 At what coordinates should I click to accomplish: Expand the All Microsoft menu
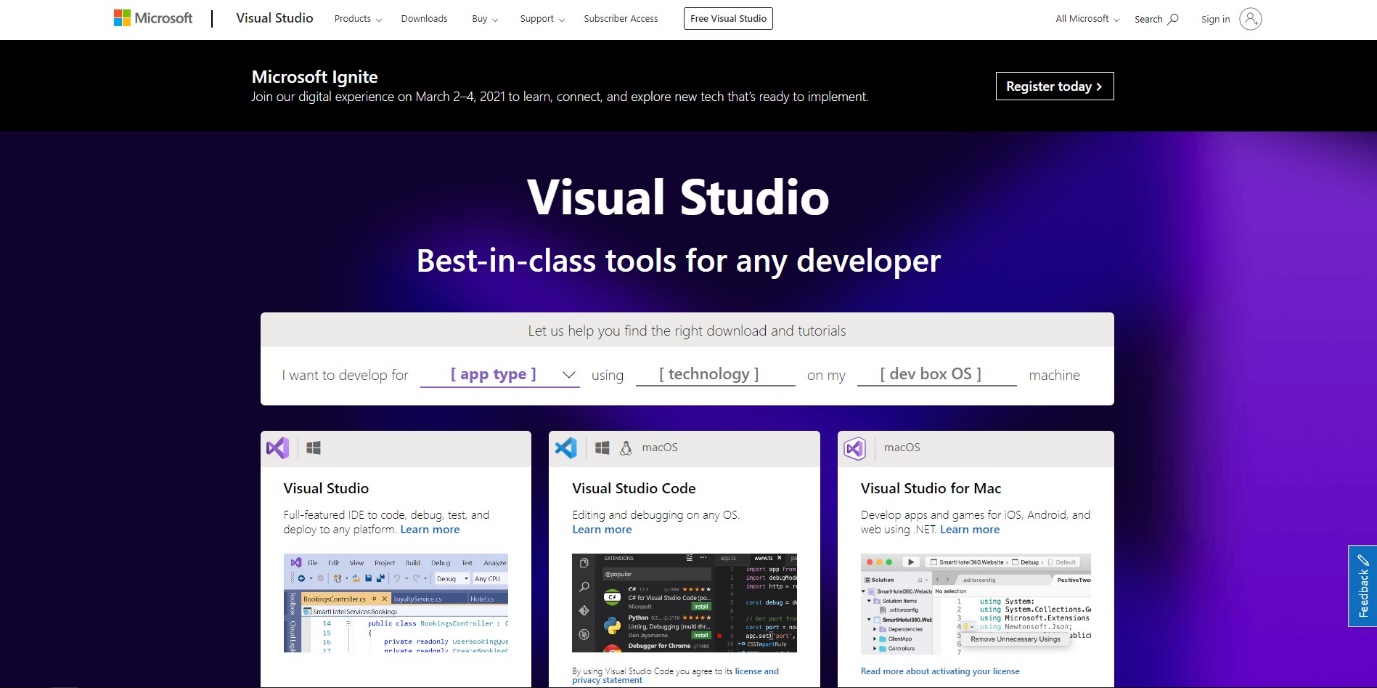[1088, 19]
